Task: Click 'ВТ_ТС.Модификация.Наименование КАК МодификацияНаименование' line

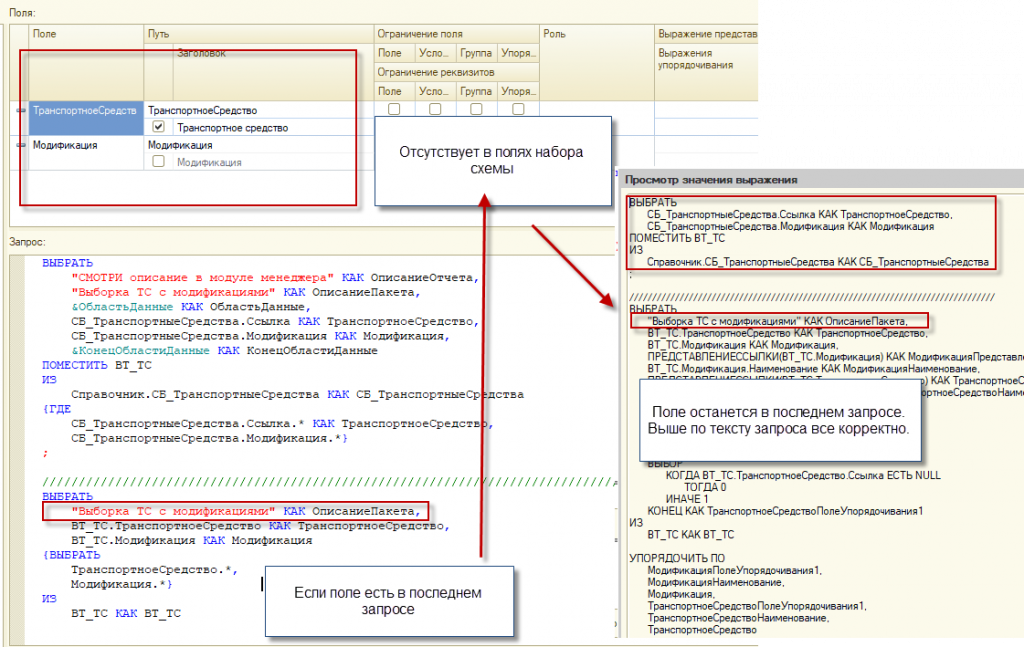Action: click(x=813, y=369)
